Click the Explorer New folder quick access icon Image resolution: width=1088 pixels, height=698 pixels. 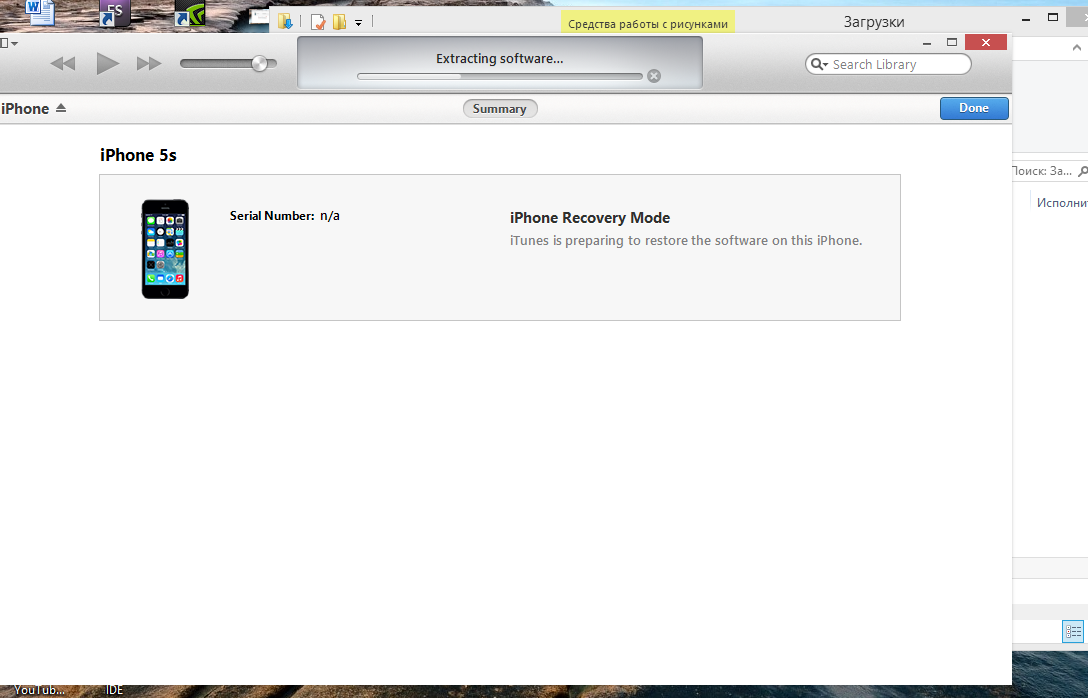(339, 22)
